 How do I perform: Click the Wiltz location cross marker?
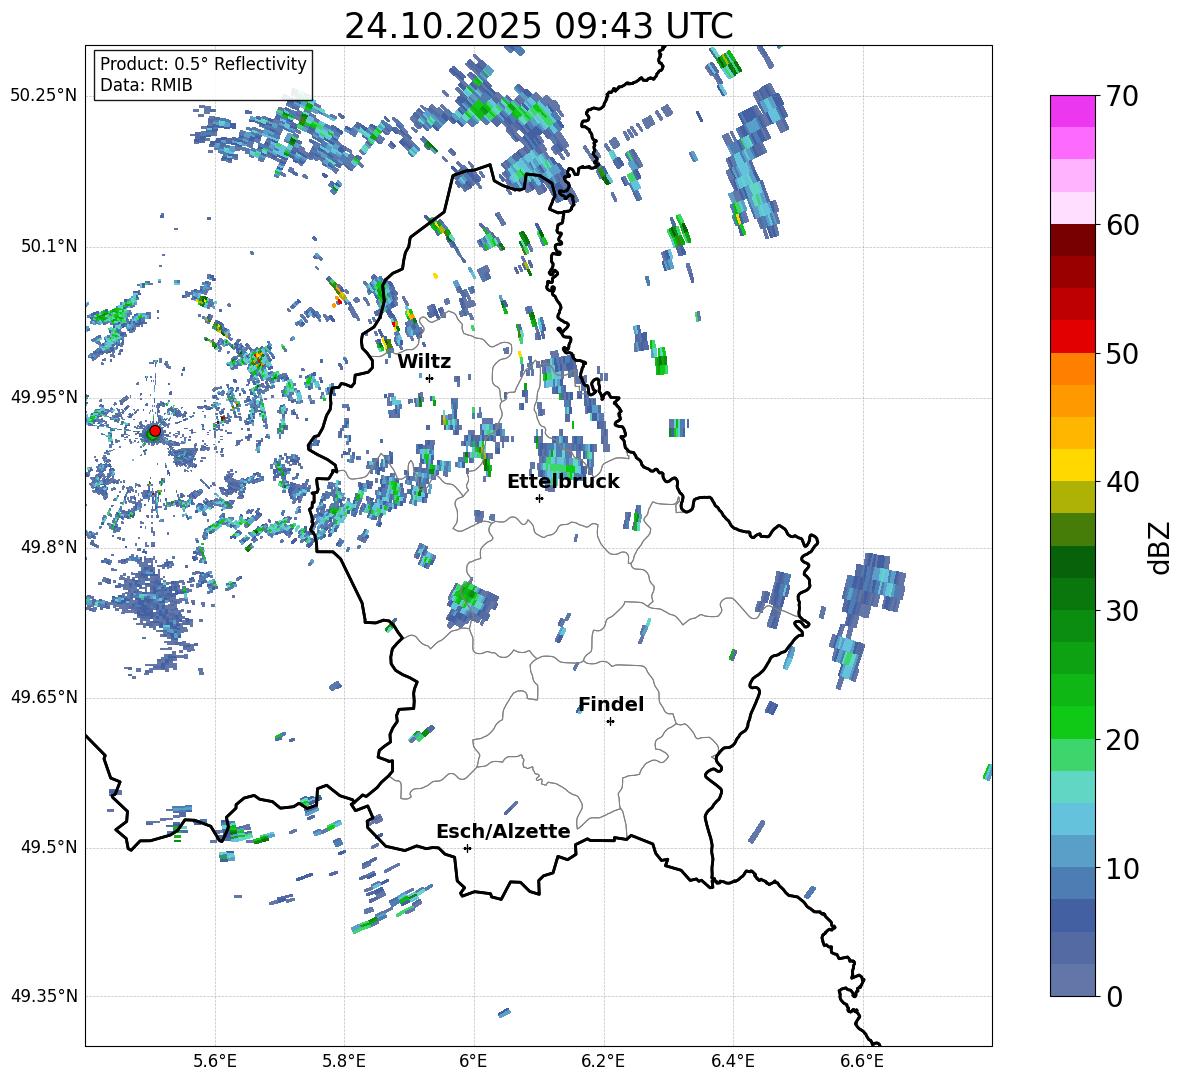pos(430,378)
